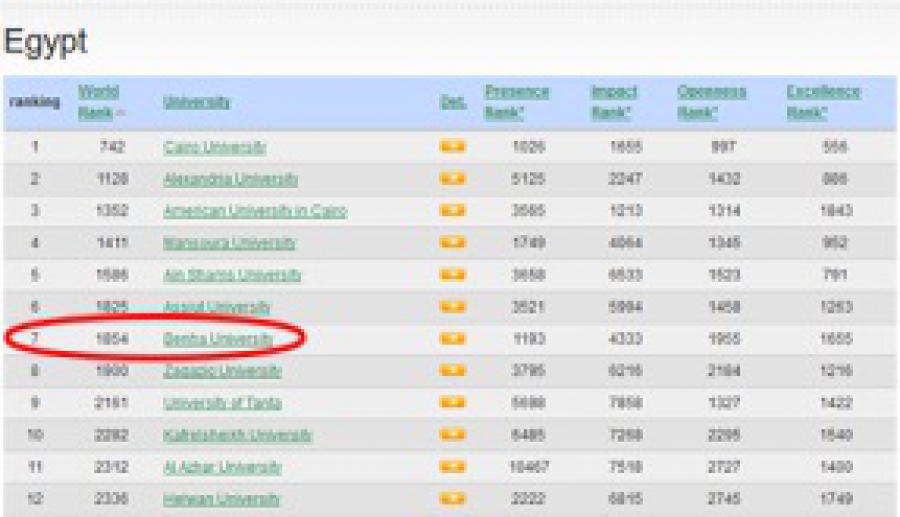Click the University of Tanta link
The image size is (900, 517).
point(222,403)
